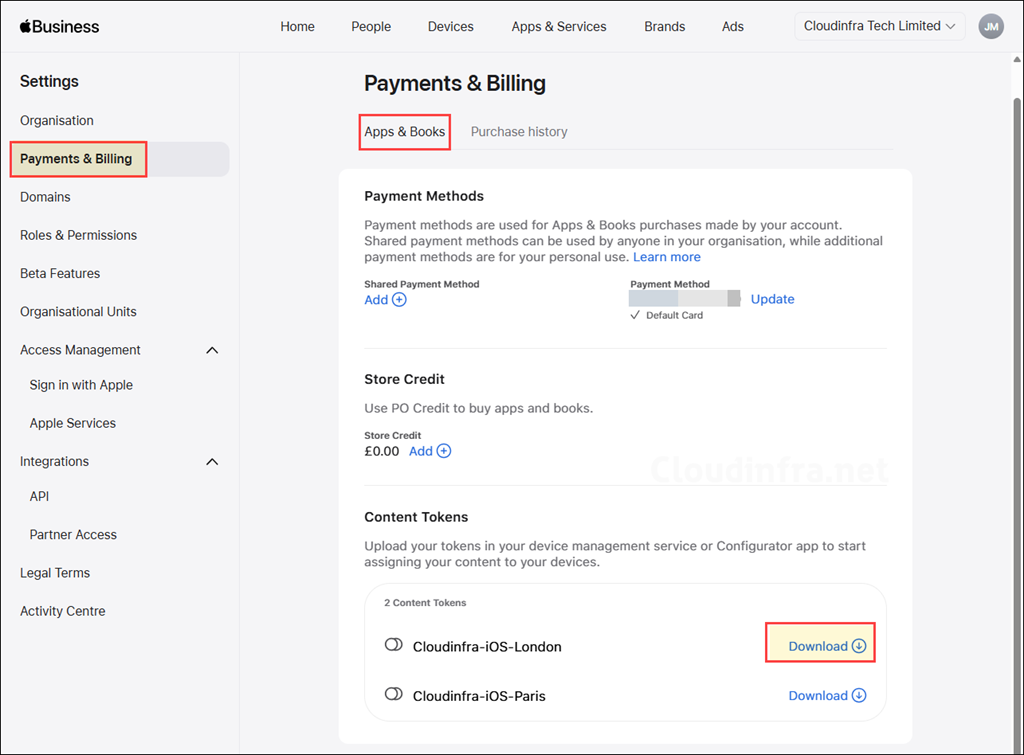The height and width of the screenshot is (755, 1024).
Task: Download the Cloudinfra-iOS-London token
Action: (827, 646)
